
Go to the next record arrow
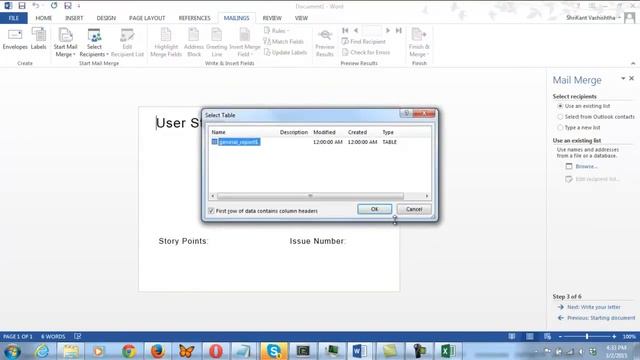pyautogui.click(x=388, y=30)
